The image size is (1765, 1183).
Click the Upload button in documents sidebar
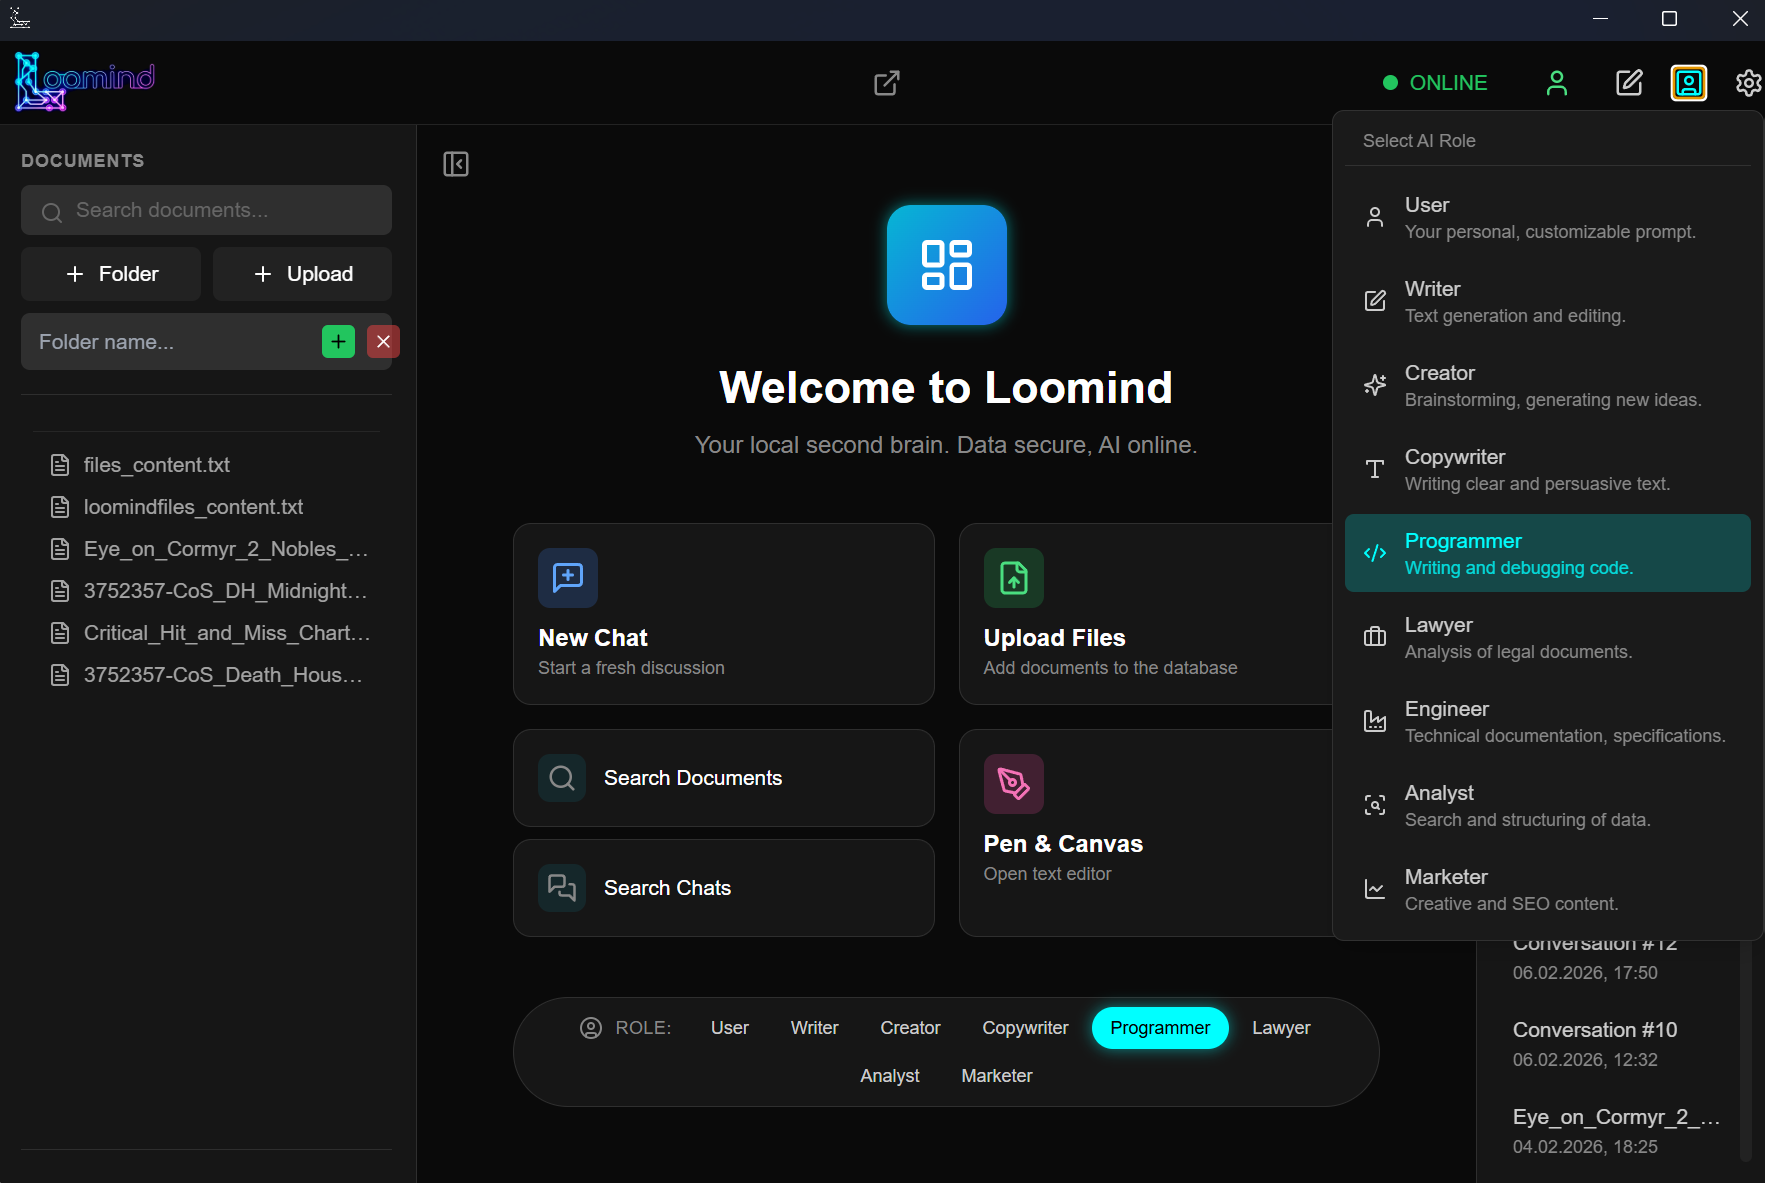pyautogui.click(x=302, y=274)
